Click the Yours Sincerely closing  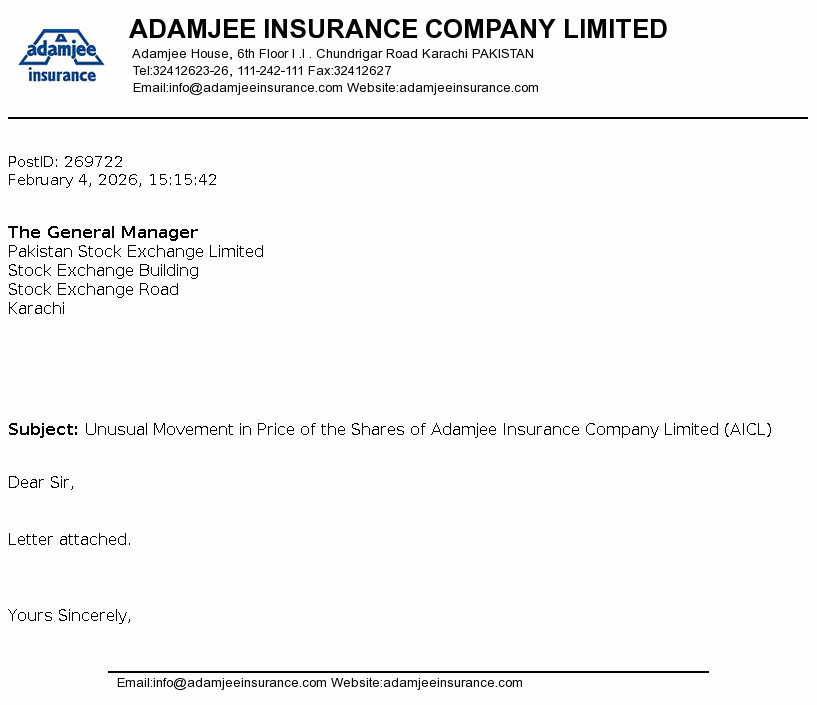tap(70, 616)
